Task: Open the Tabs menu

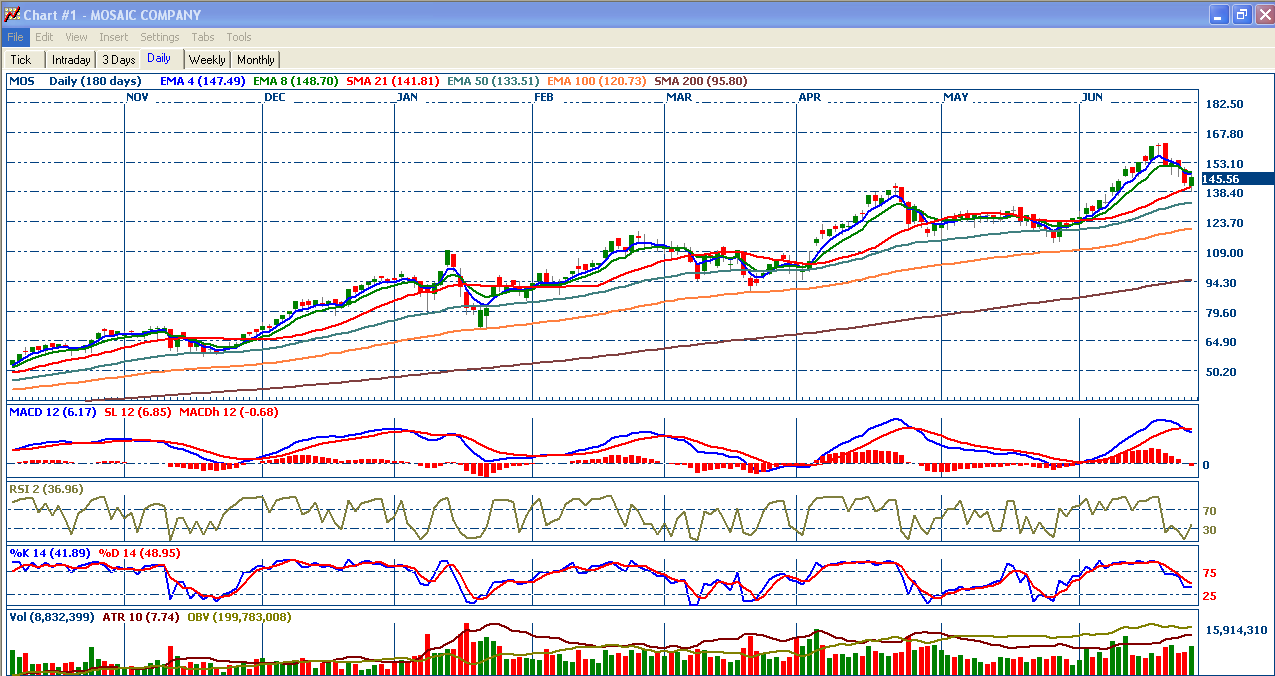Action: click(203, 37)
